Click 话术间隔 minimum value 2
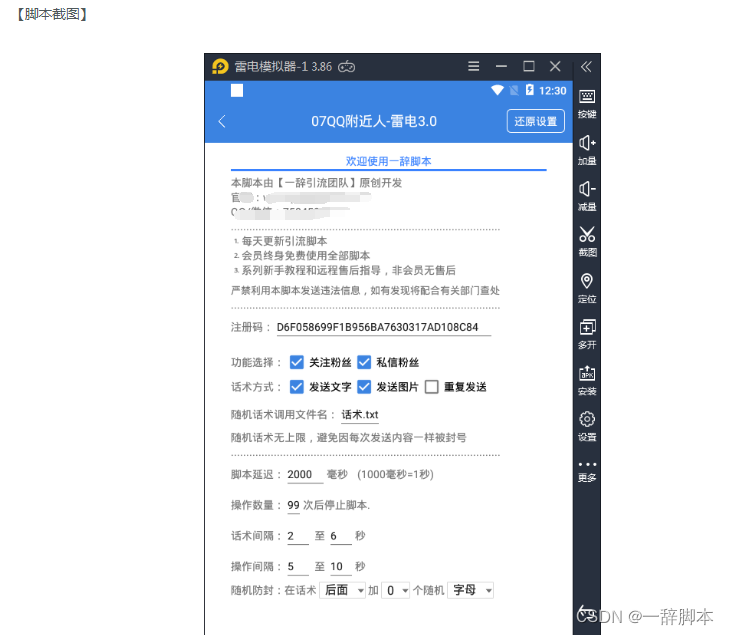 point(298,536)
